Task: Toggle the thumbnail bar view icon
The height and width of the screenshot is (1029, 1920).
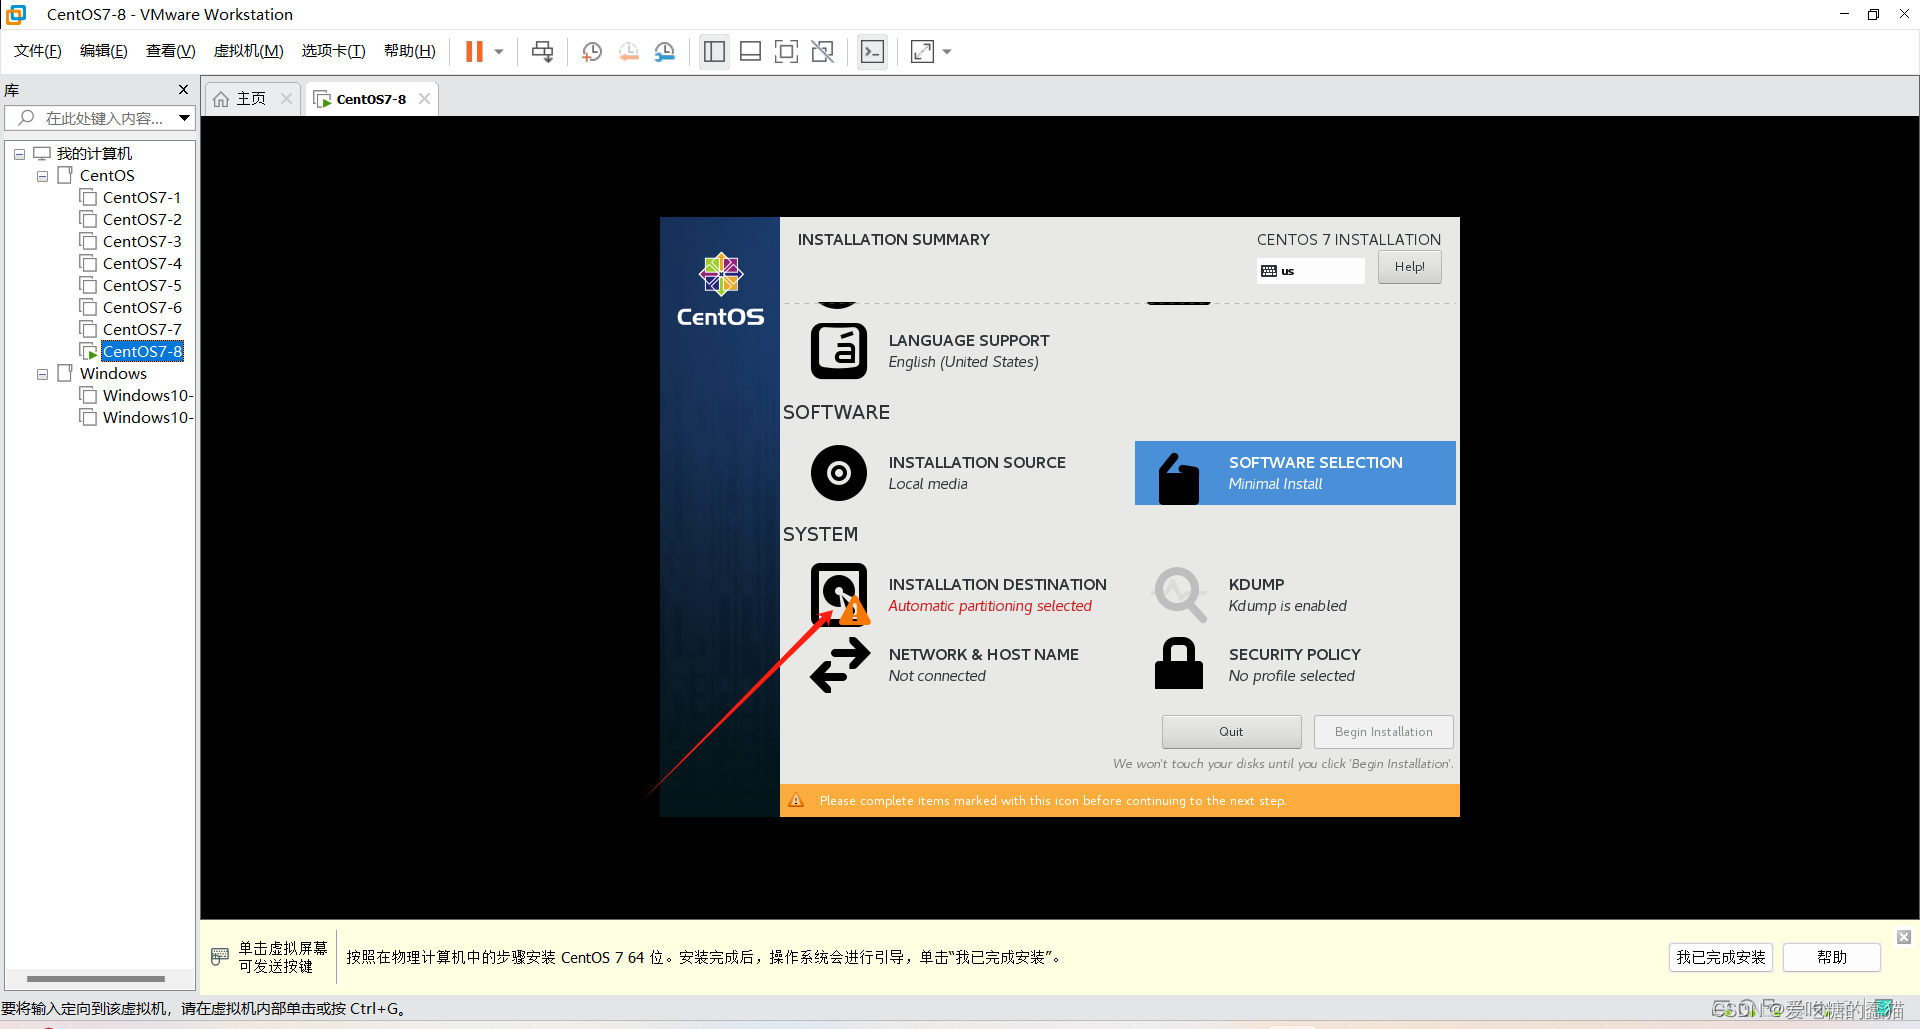Action: coord(750,51)
